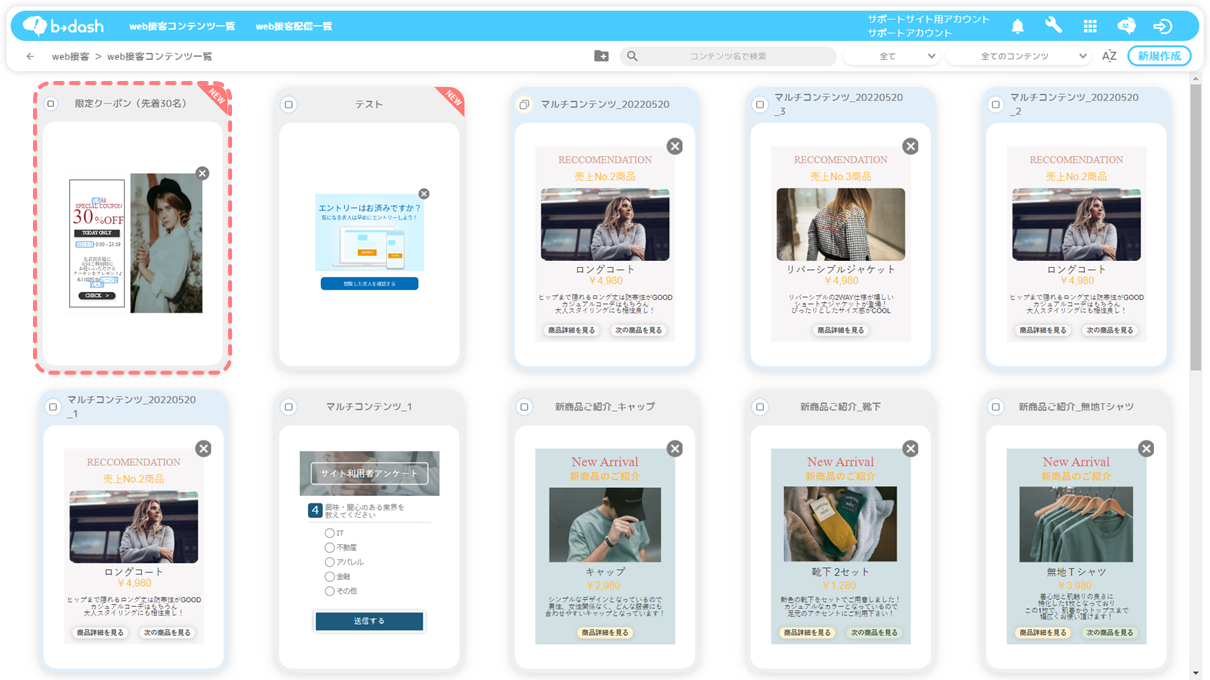Choose the その他 radio option
1210x680 pixels.
(x=329, y=591)
